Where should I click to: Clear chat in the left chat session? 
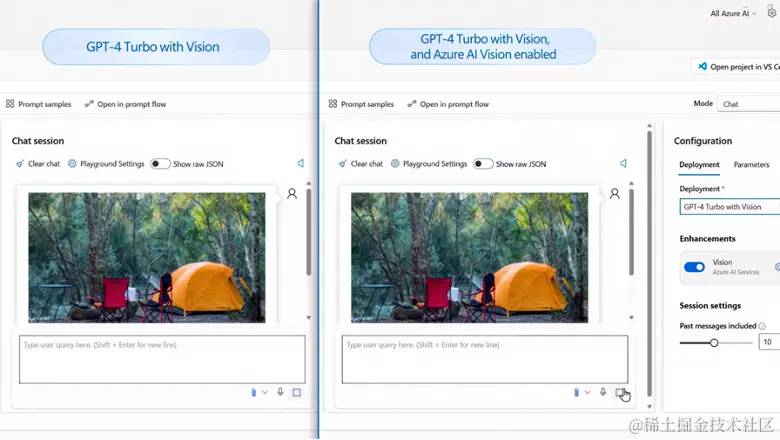tap(38, 164)
